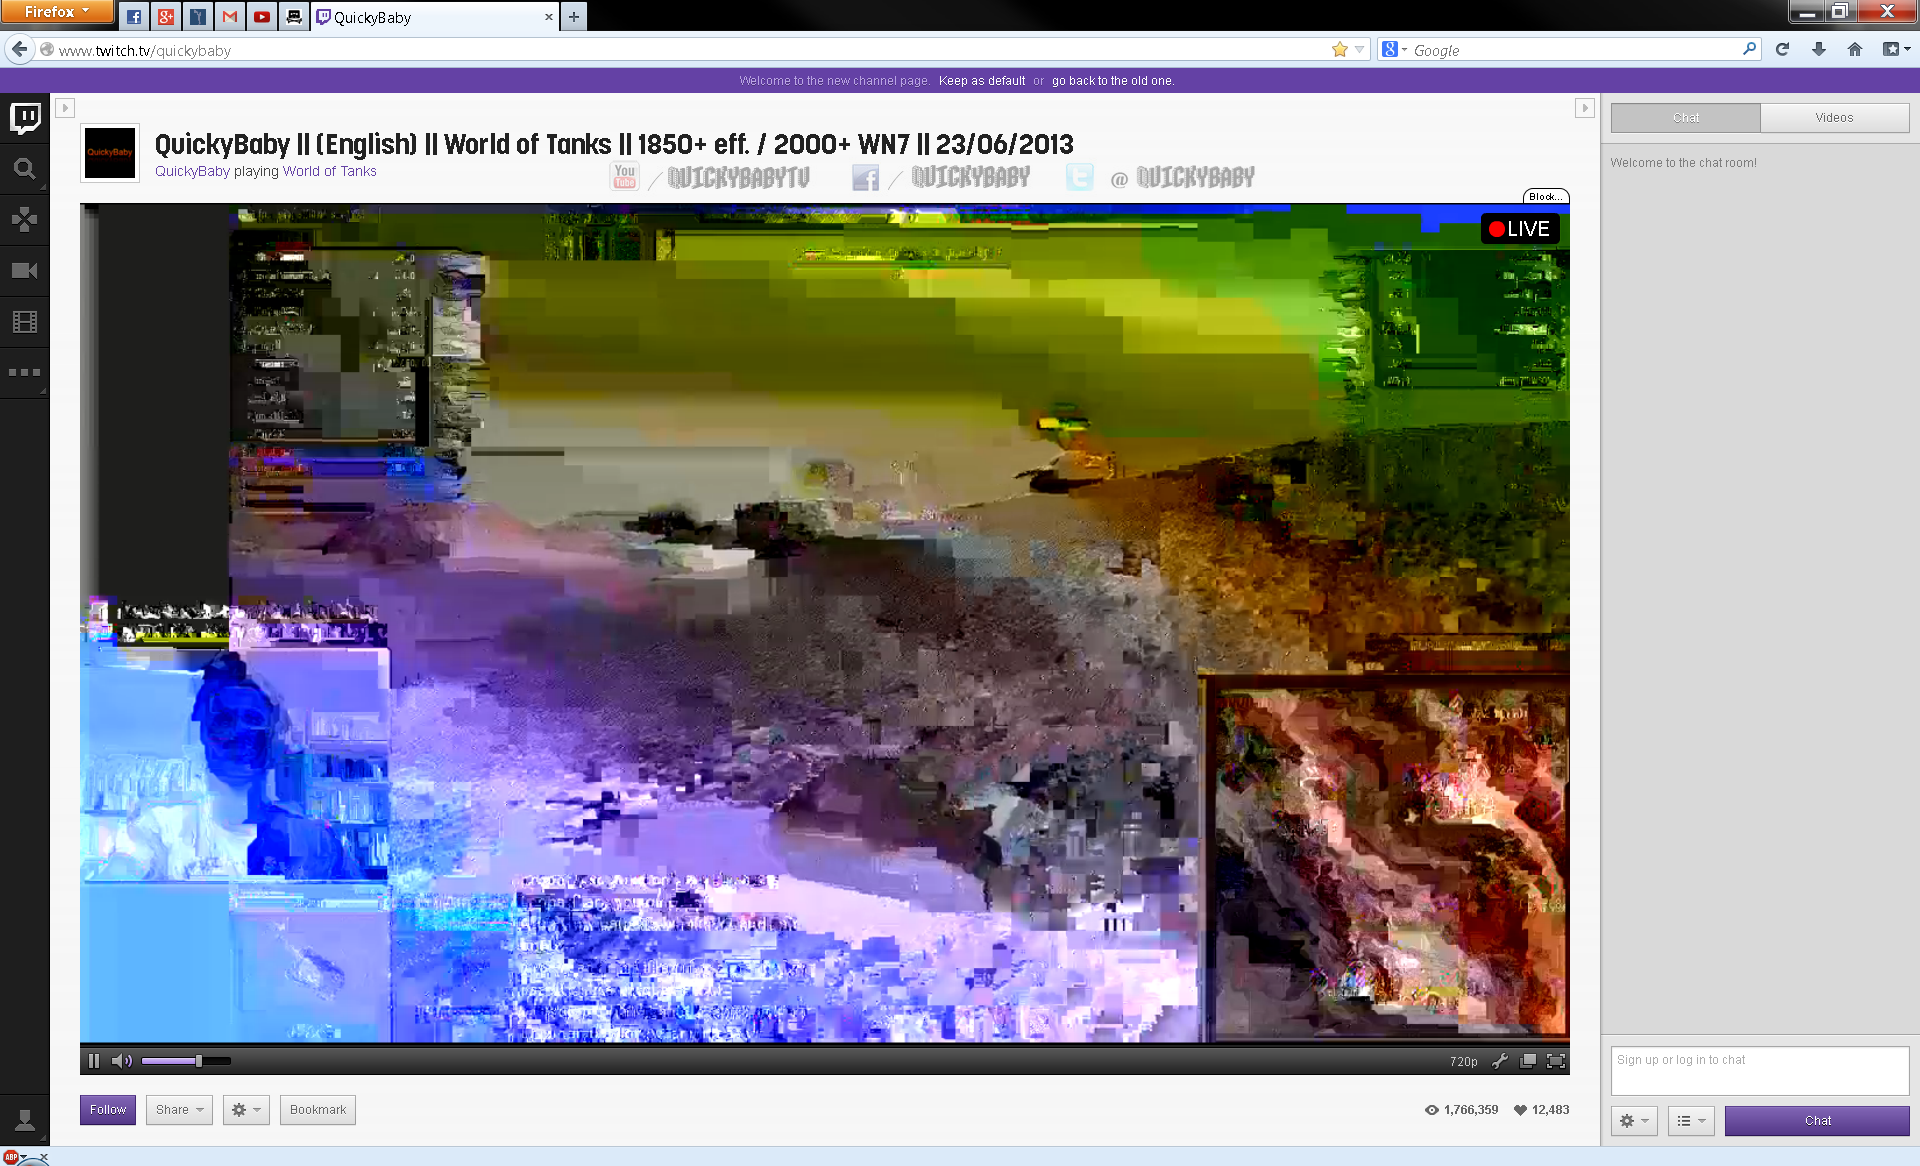Open channel gear options dropdown
Viewport: 1920px width, 1166px height.
[x=246, y=1110]
